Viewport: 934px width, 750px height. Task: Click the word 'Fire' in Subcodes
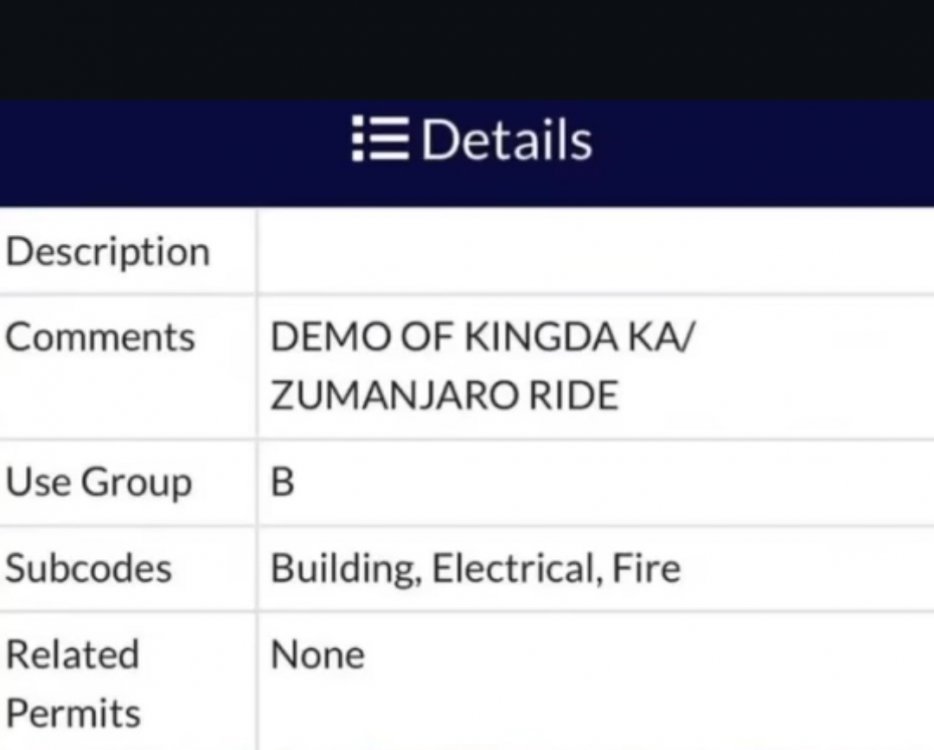(649, 569)
